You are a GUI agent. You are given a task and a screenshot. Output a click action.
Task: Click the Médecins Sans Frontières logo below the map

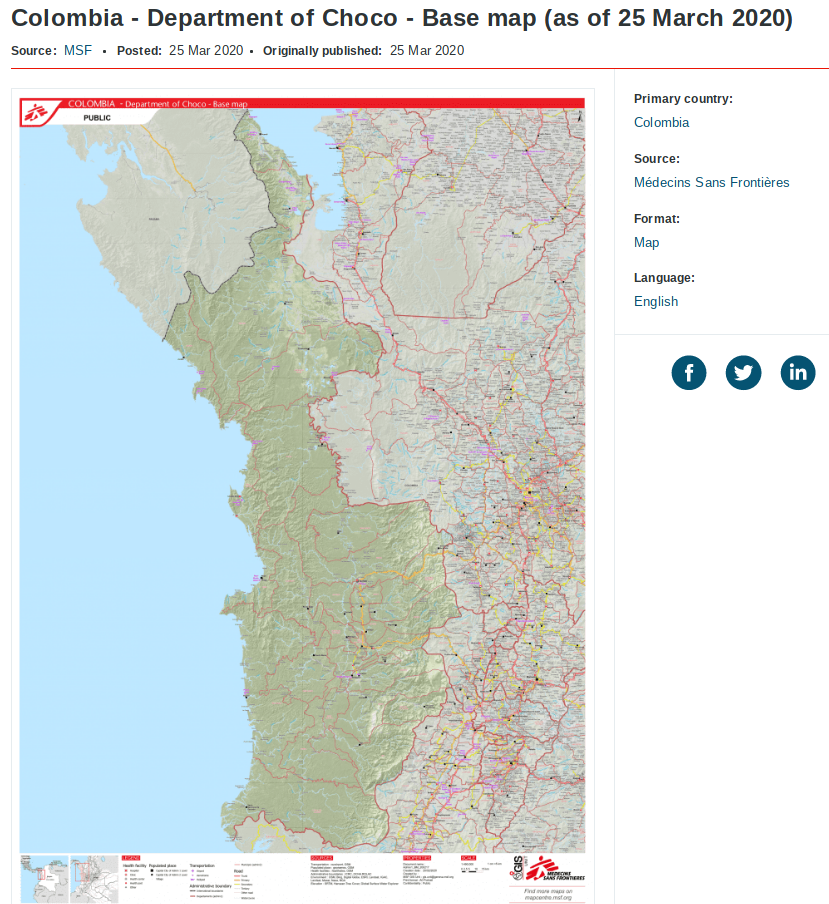[556, 869]
